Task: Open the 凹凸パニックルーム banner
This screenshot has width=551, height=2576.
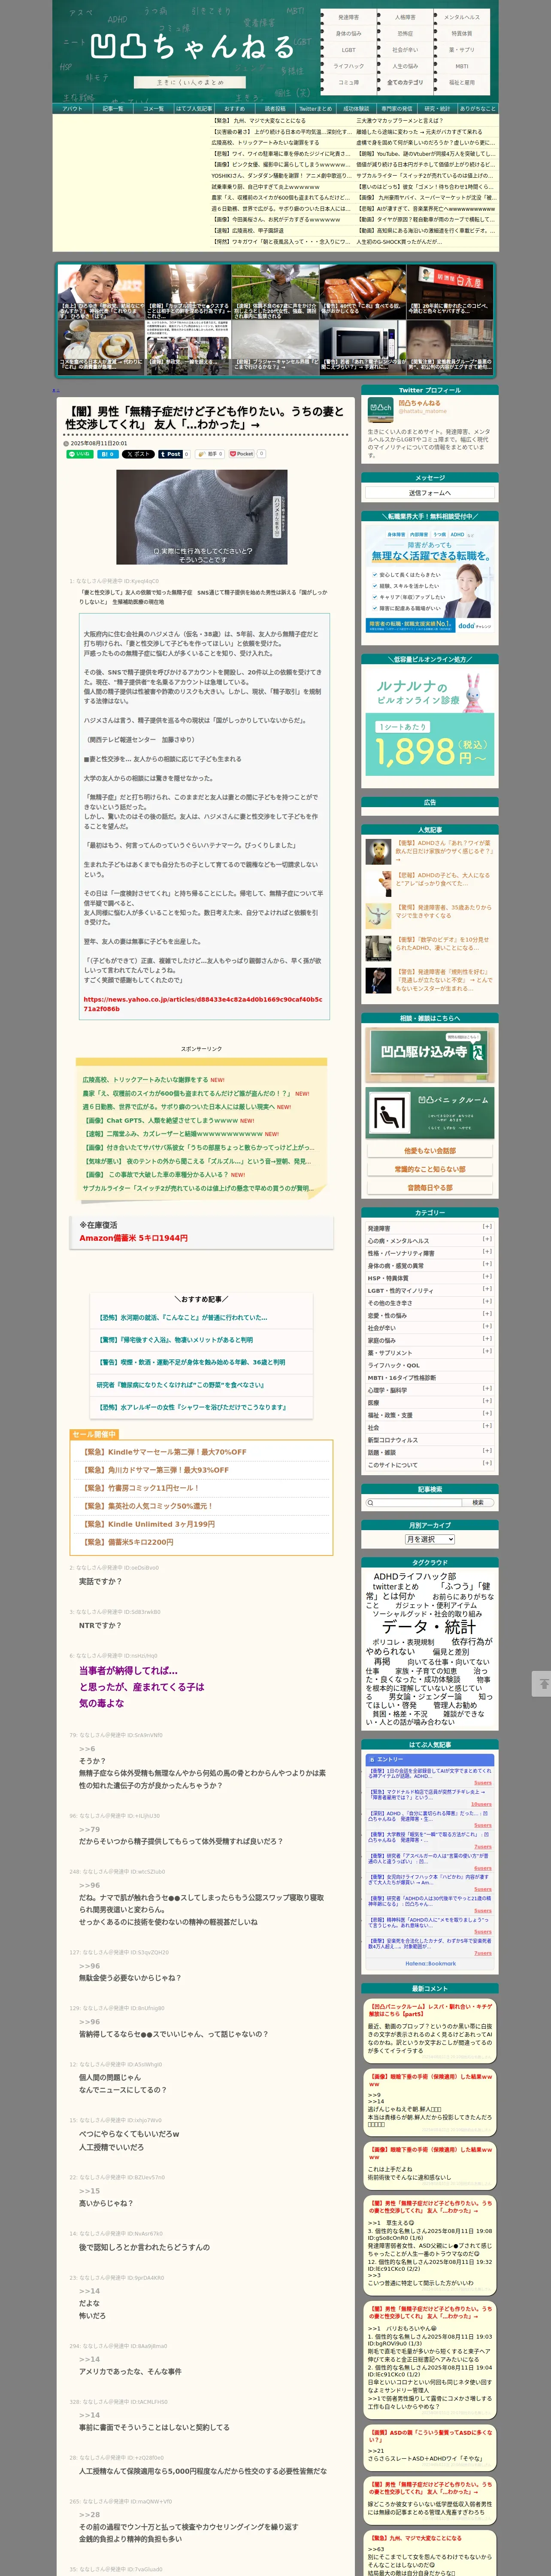Action: point(429,1112)
